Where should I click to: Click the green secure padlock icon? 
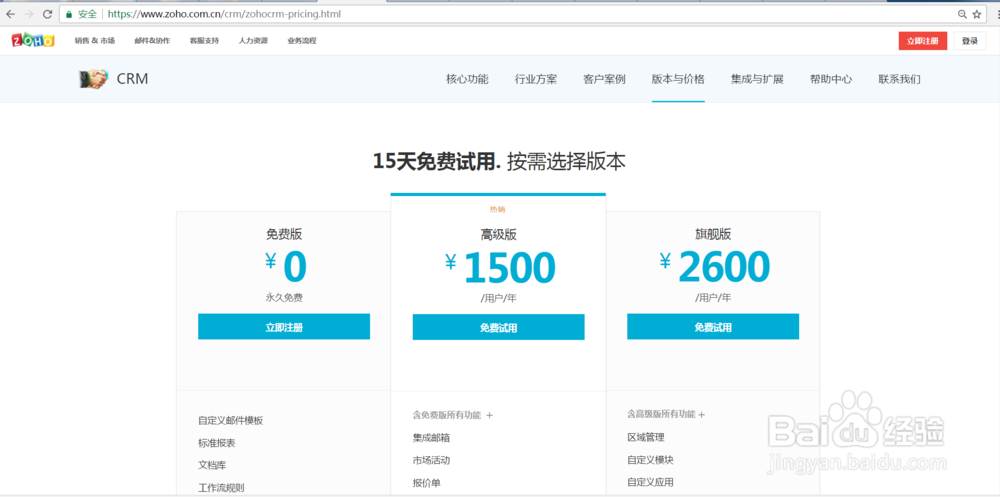click(x=70, y=13)
